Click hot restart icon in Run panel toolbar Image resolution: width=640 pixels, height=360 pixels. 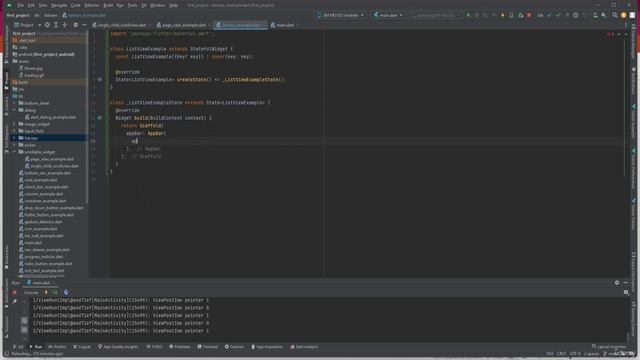(55, 292)
